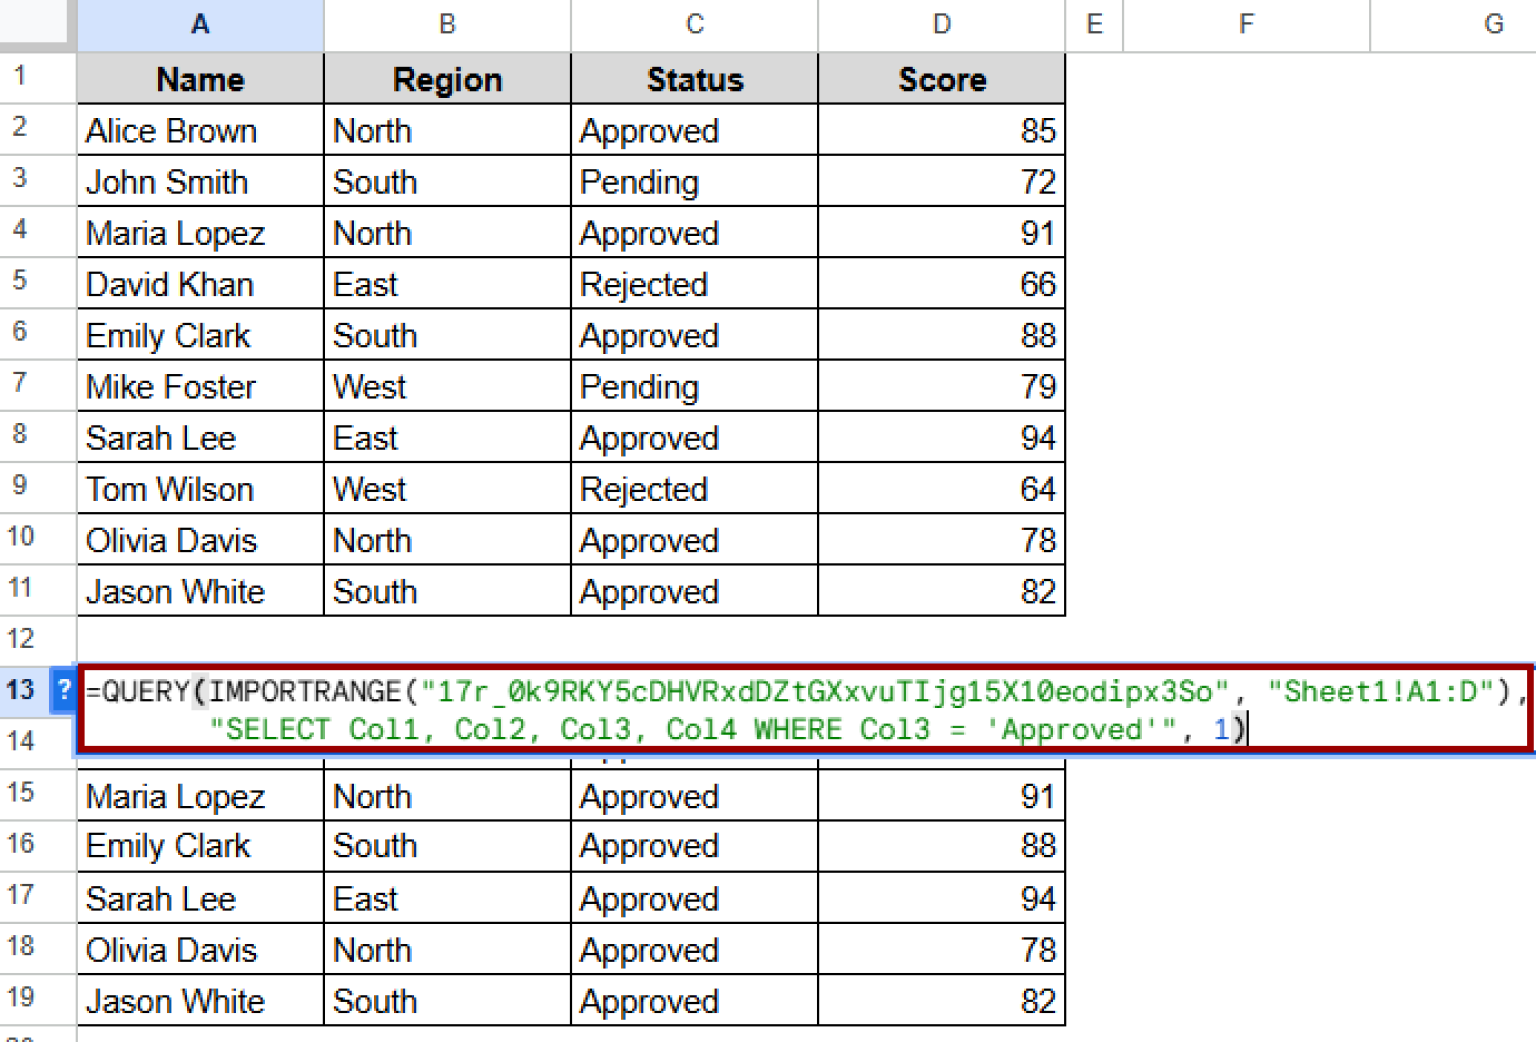
Task: Select the column G header
Action: pos(1492,24)
